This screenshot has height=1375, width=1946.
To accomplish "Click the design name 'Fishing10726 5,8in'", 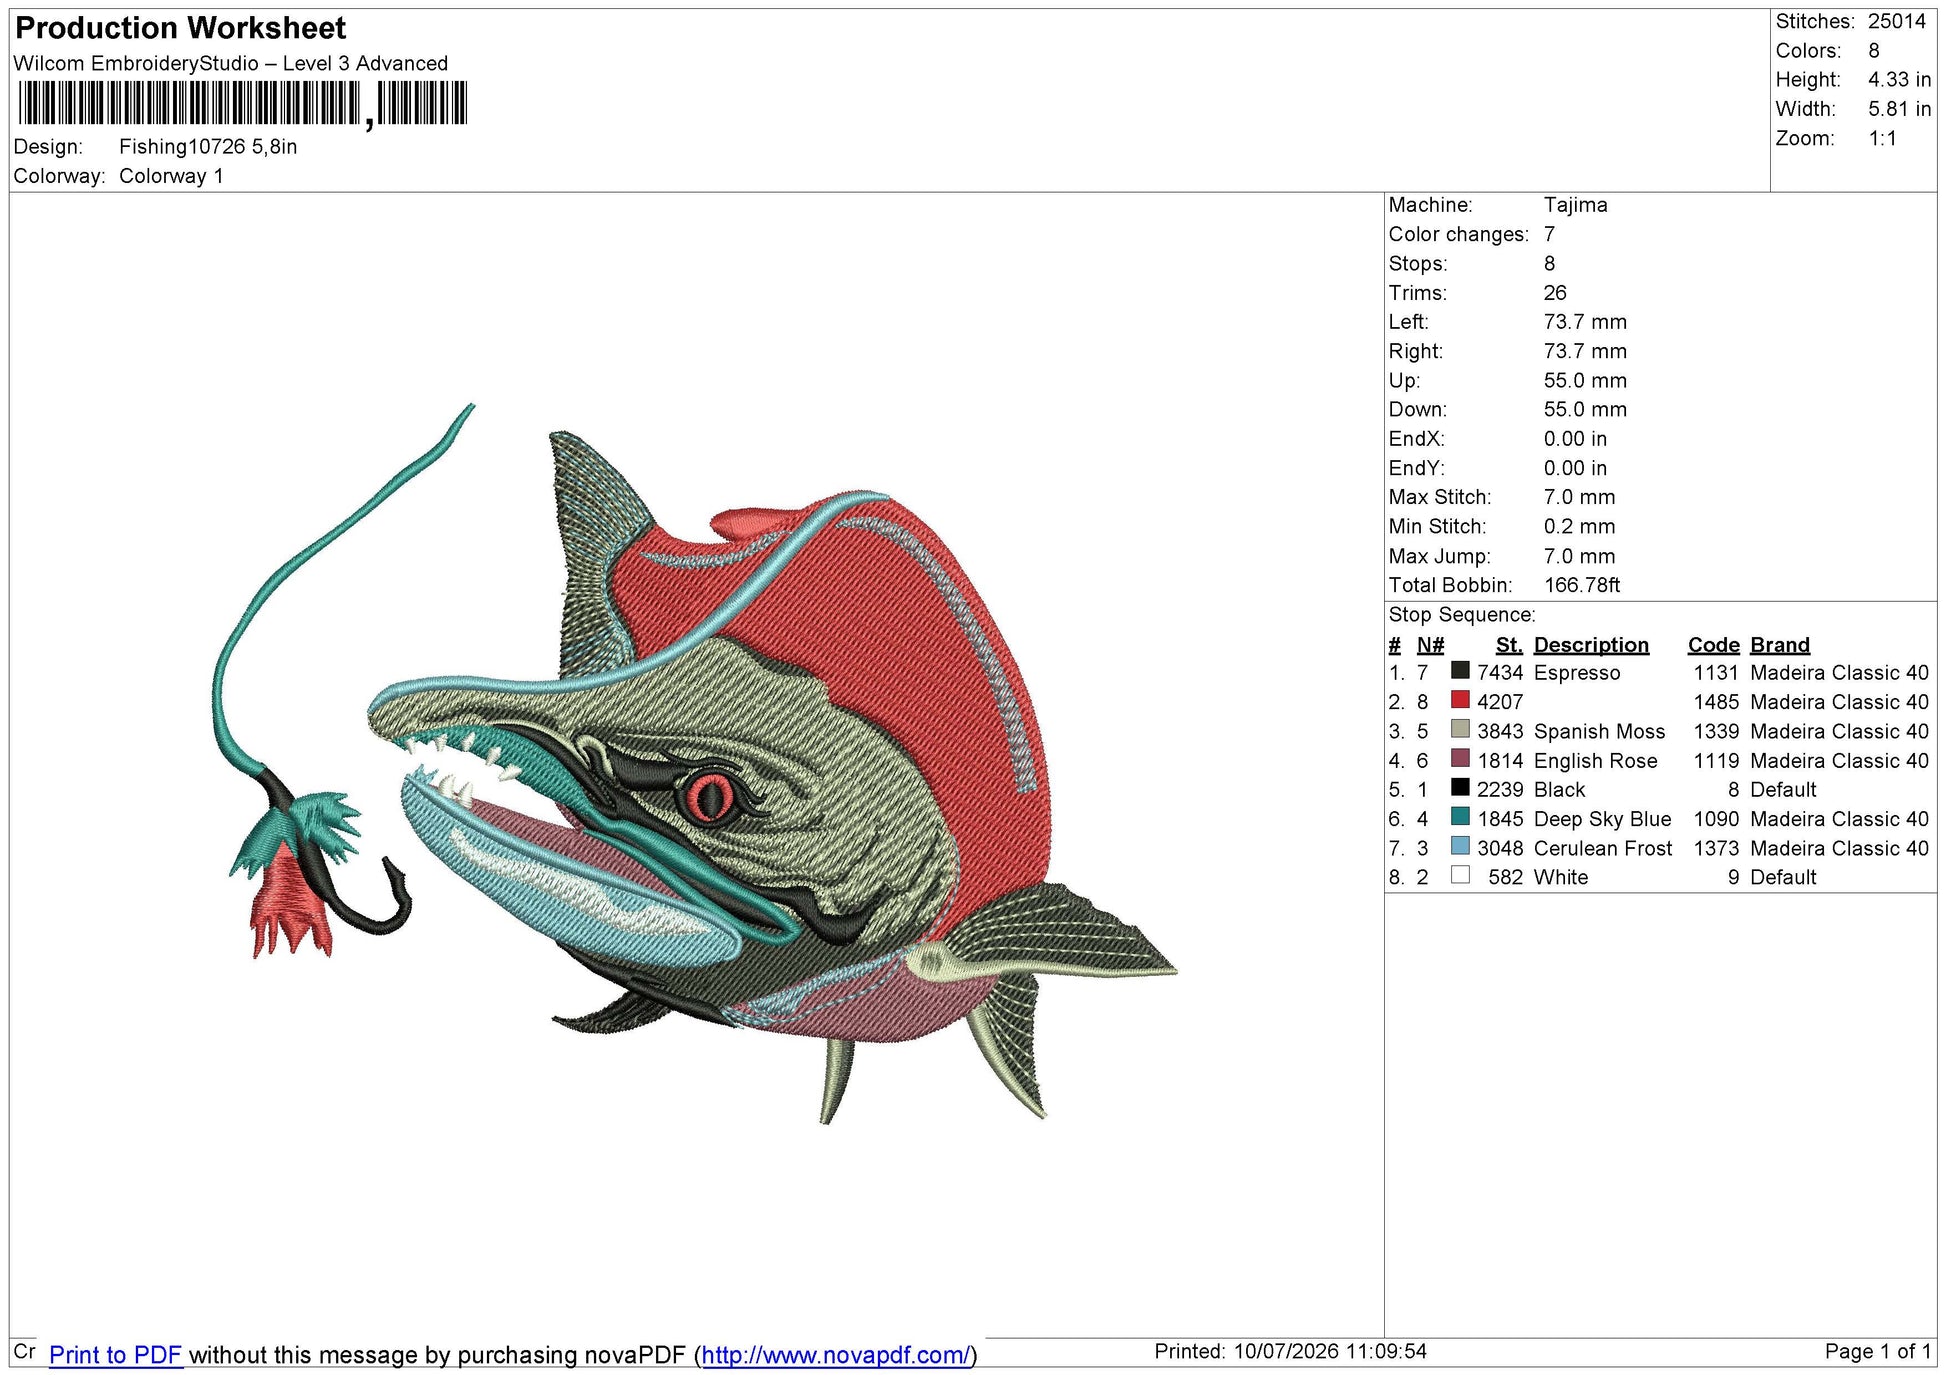I will [x=208, y=147].
